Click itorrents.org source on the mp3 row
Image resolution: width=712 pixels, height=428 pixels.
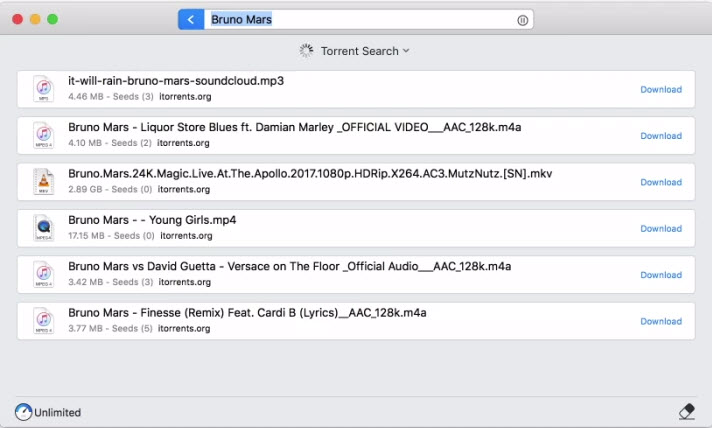(185, 97)
